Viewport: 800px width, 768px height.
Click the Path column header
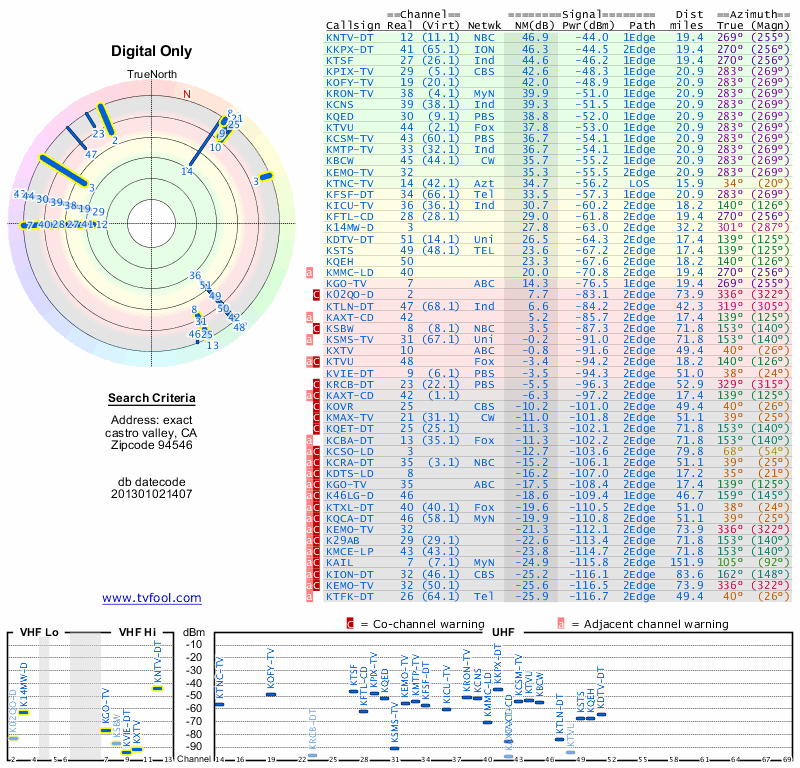click(x=642, y=26)
